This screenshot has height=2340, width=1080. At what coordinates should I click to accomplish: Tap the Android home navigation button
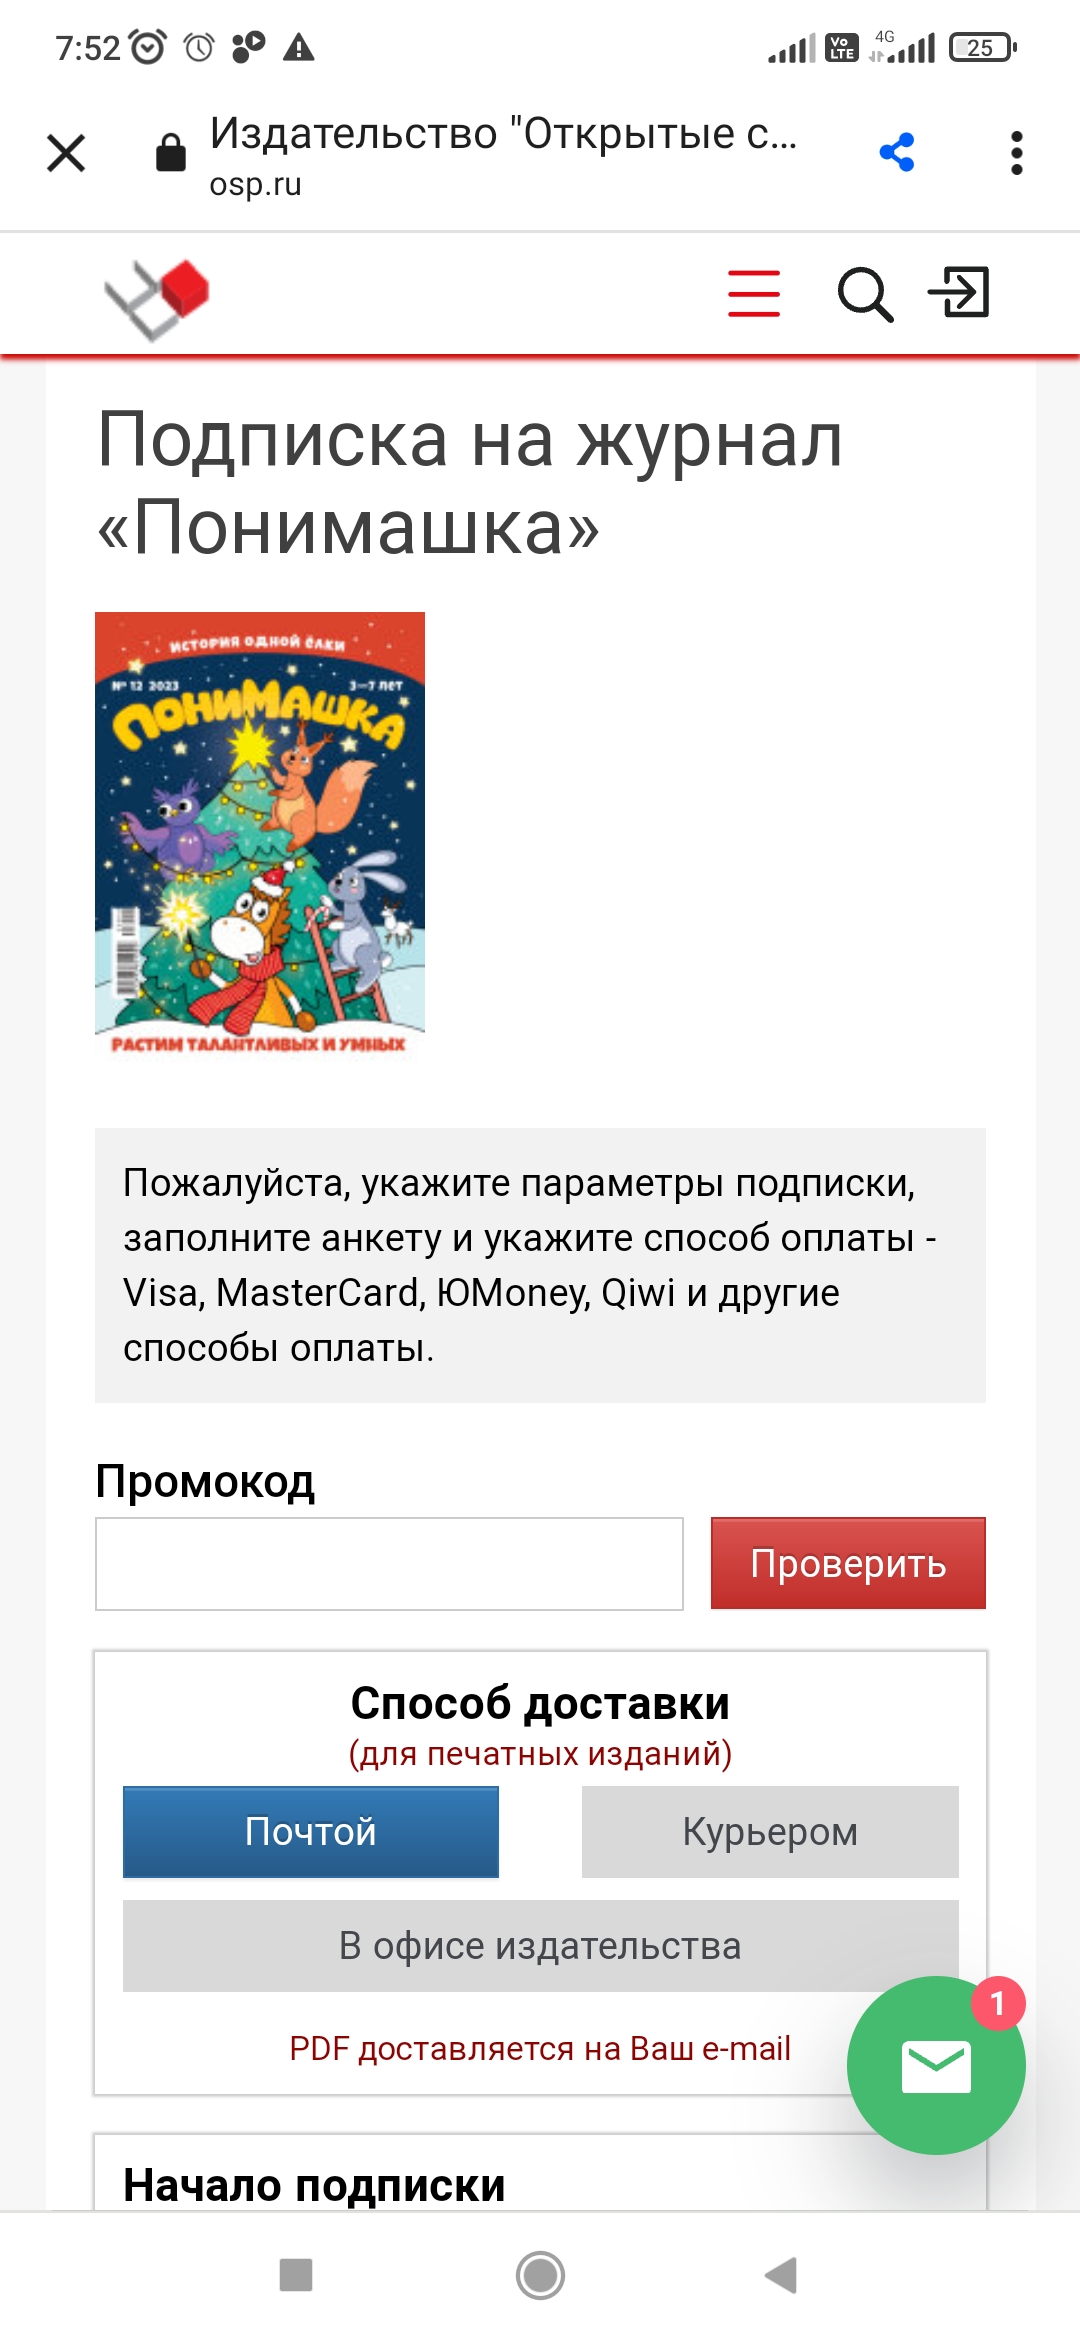pos(540,2276)
